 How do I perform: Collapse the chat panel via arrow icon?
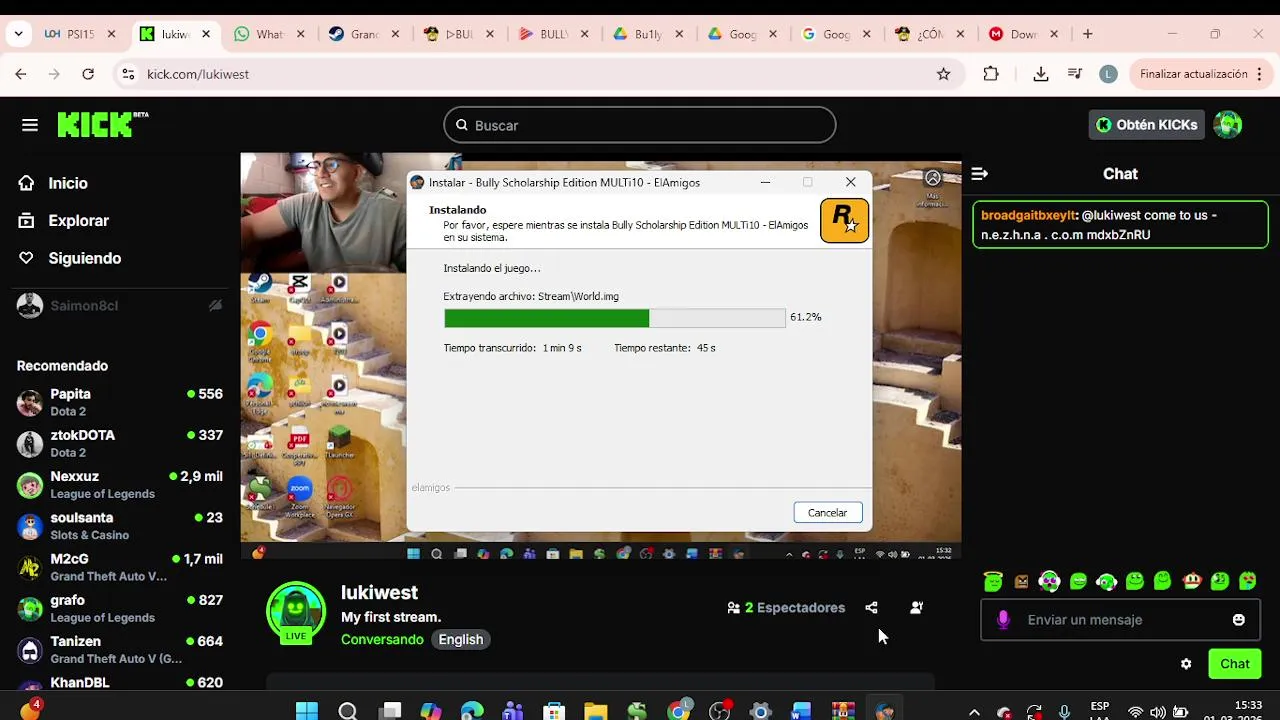[980, 174]
